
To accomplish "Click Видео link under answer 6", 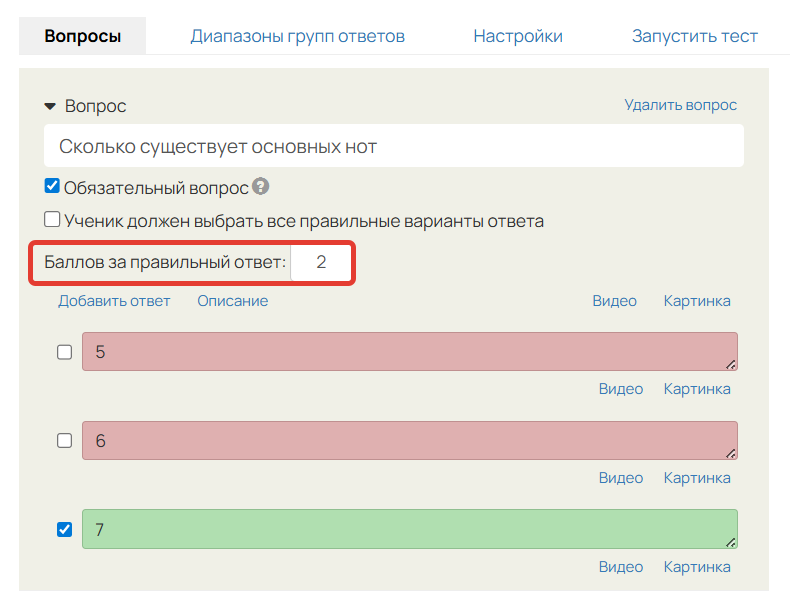I will coord(621,478).
